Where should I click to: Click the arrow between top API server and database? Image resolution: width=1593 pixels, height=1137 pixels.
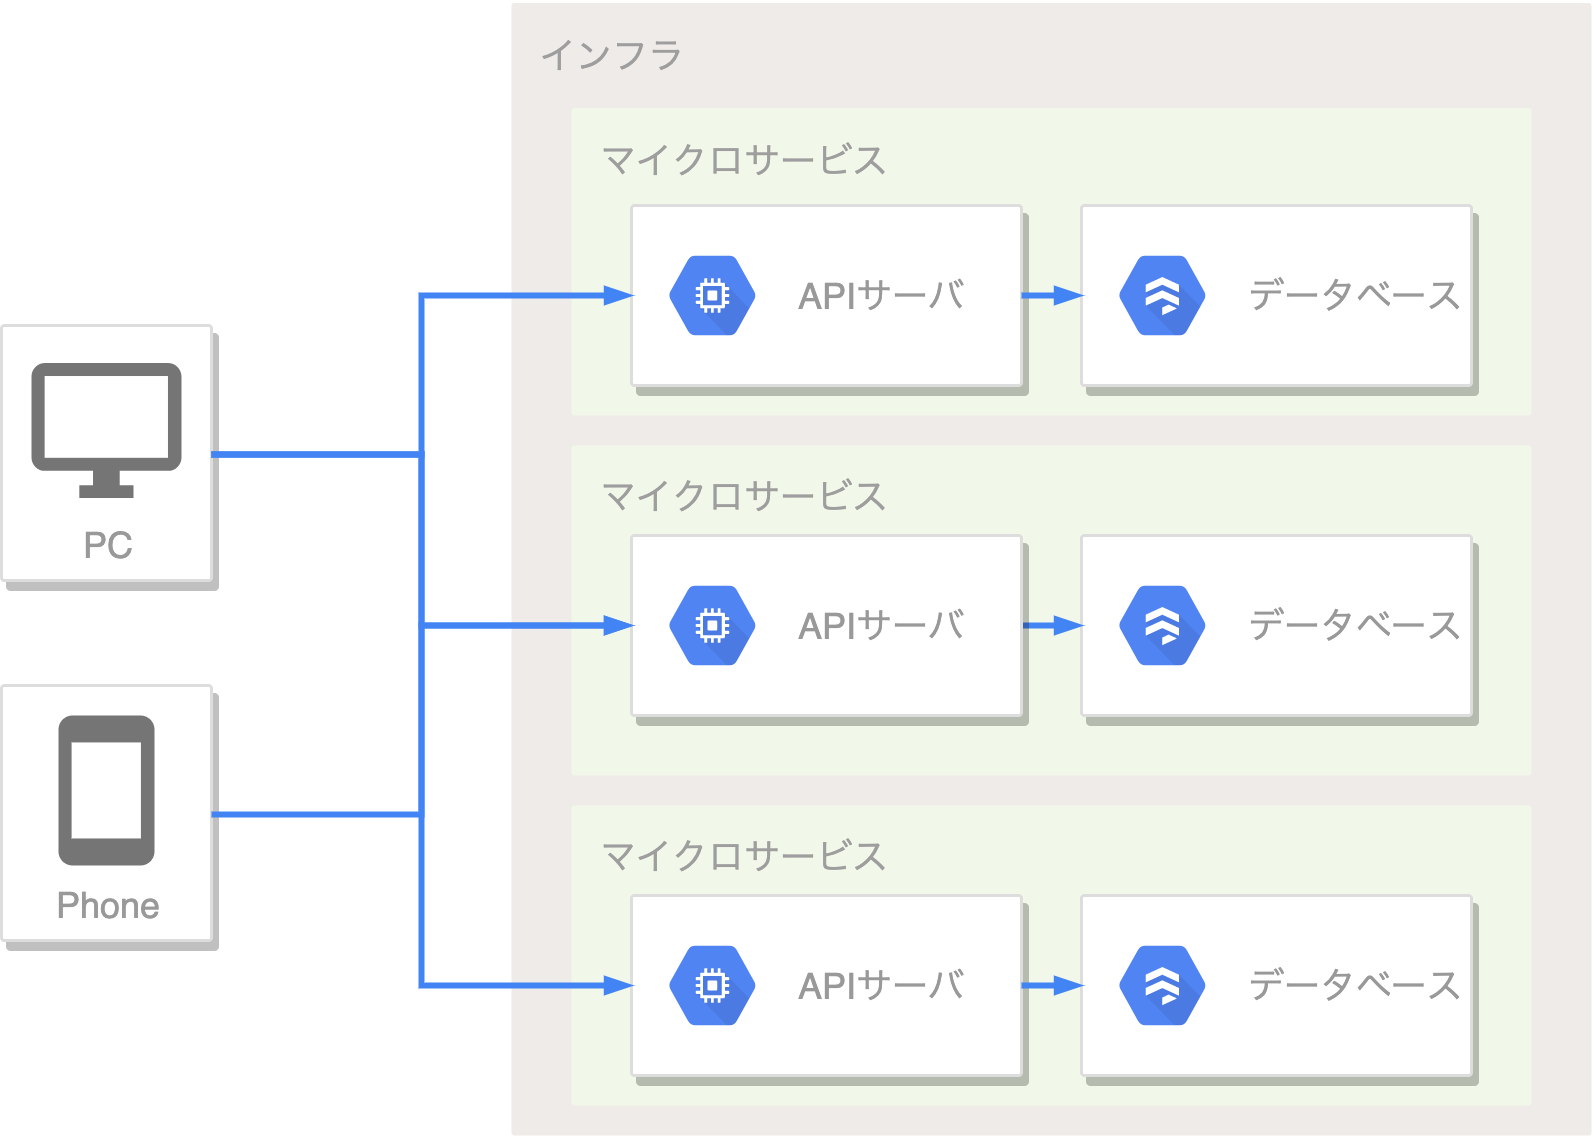(1053, 296)
